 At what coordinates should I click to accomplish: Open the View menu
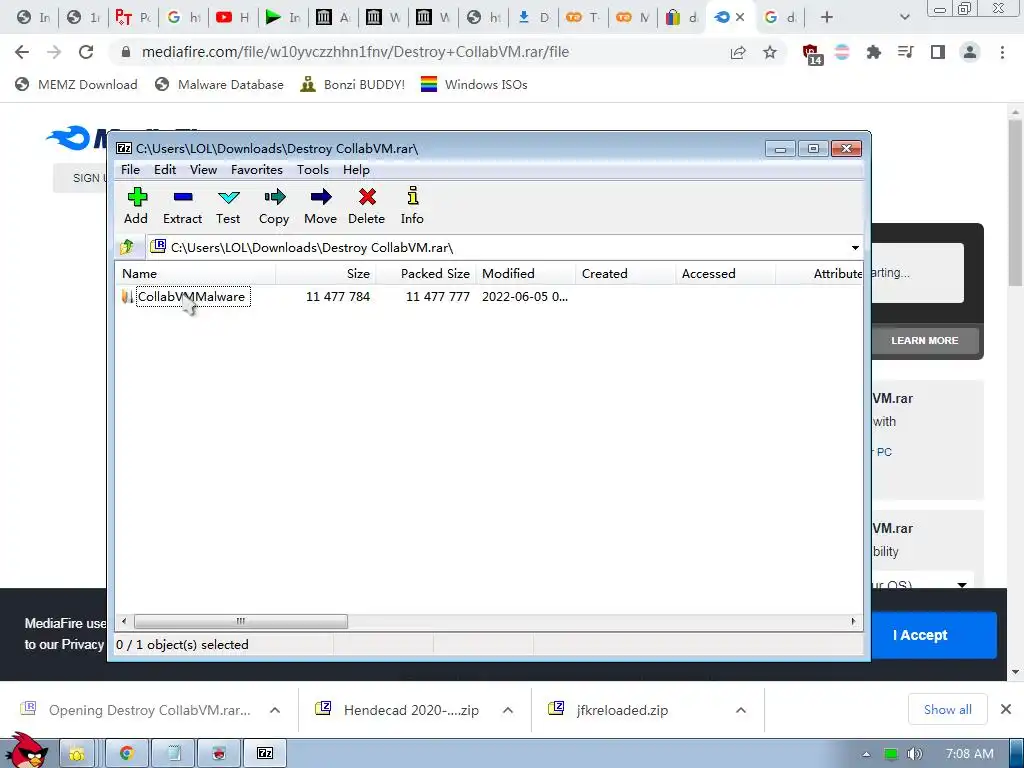[203, 170]
